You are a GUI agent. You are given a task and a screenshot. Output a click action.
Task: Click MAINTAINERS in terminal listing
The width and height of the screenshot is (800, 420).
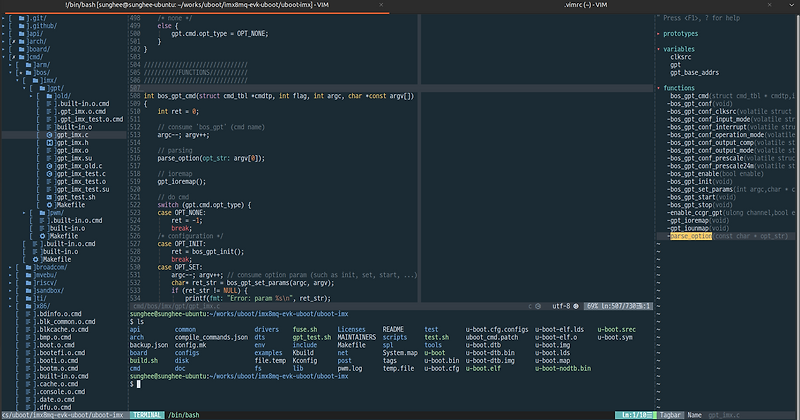pyautogui.click(x=357, y=337)
